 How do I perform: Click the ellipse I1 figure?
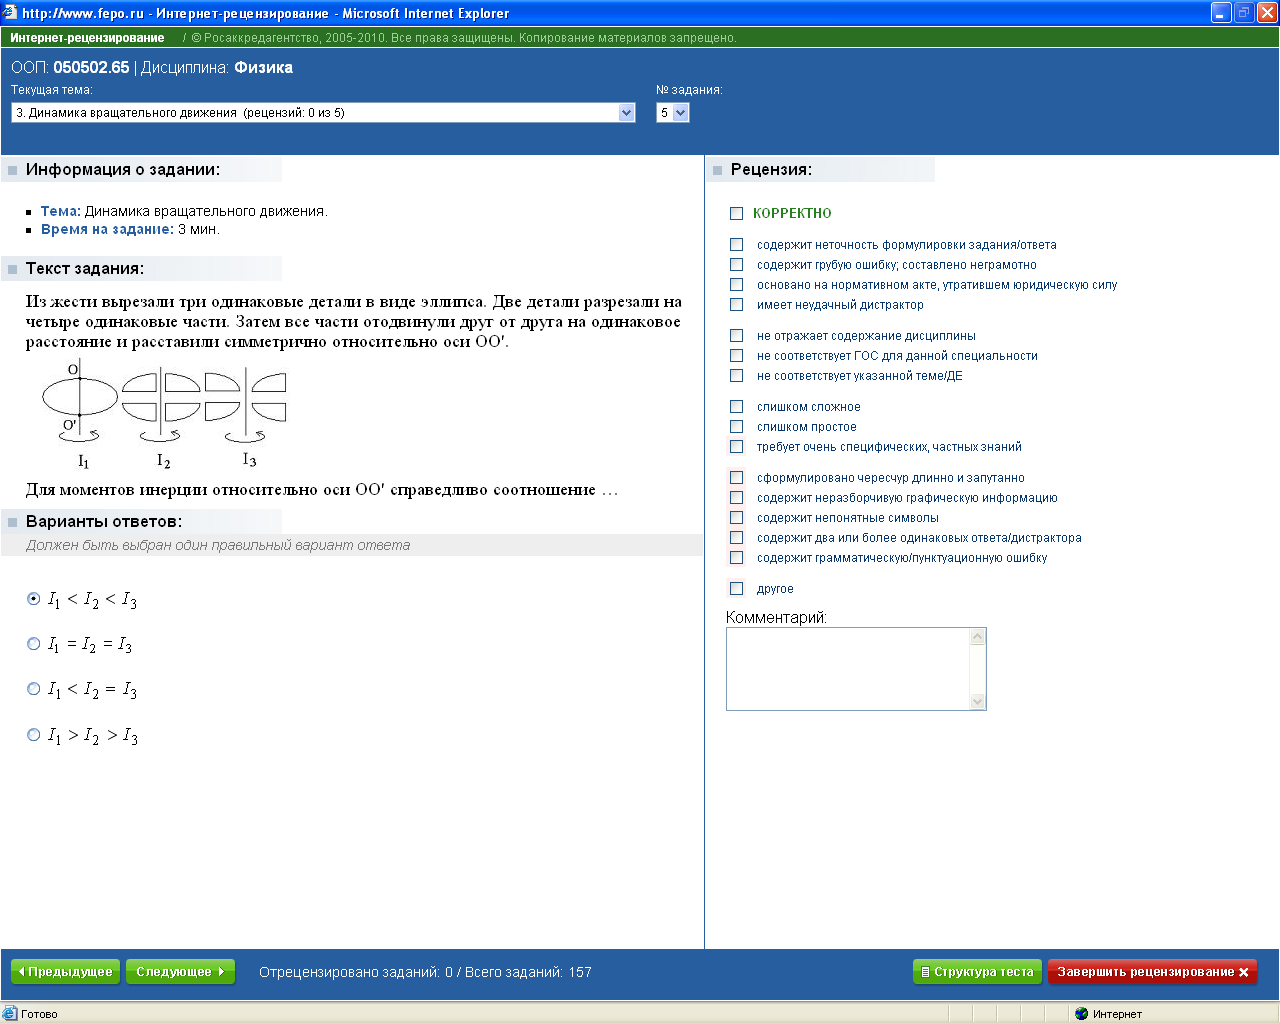80,397
